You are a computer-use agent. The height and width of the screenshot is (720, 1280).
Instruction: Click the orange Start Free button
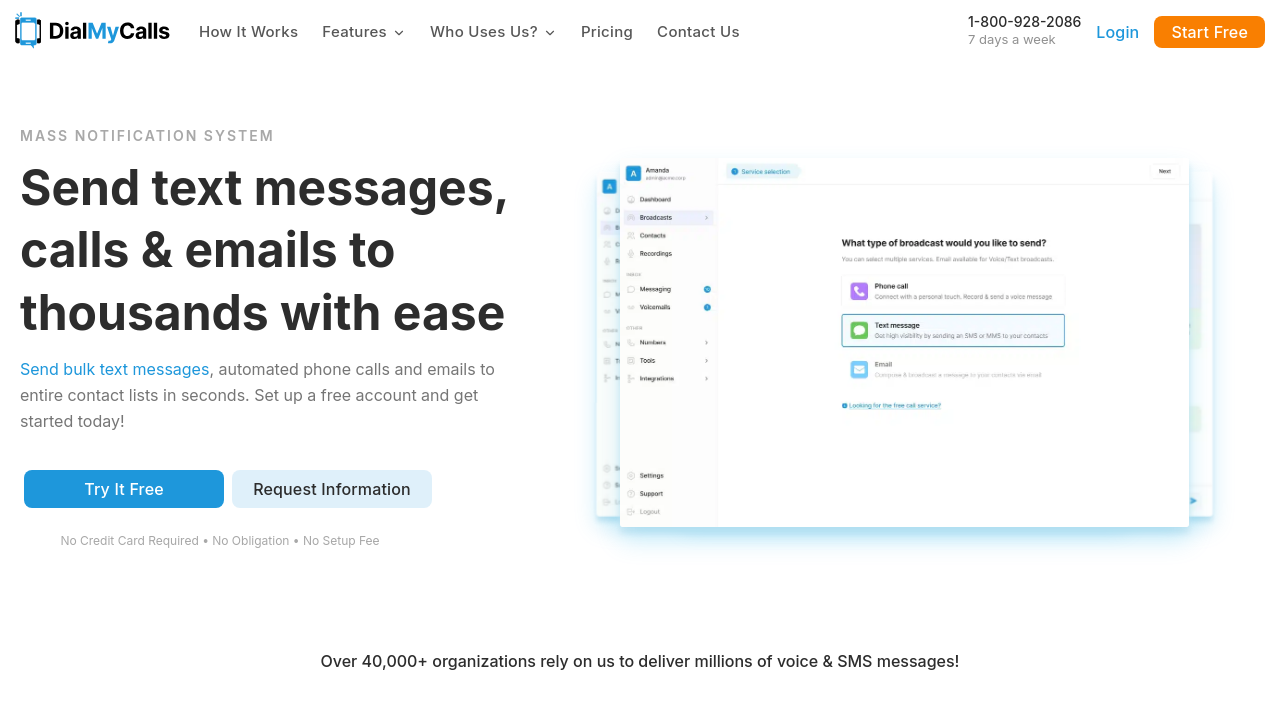1209,32
